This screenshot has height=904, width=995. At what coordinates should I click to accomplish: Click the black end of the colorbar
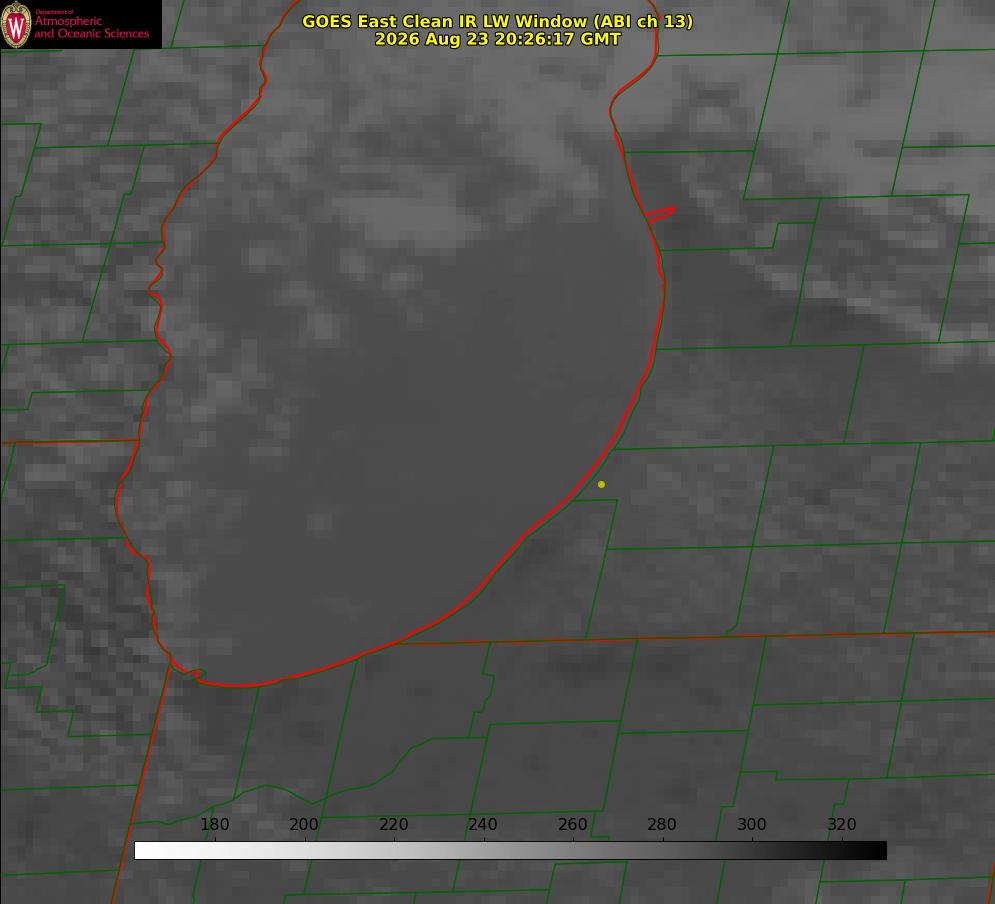click(878, 851)
